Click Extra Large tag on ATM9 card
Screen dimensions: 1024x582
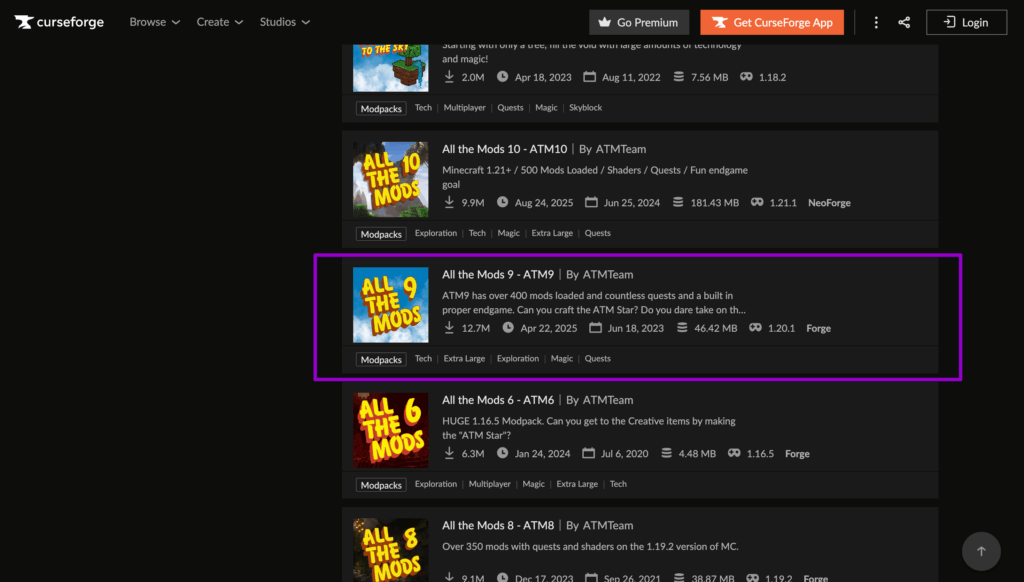464,359
